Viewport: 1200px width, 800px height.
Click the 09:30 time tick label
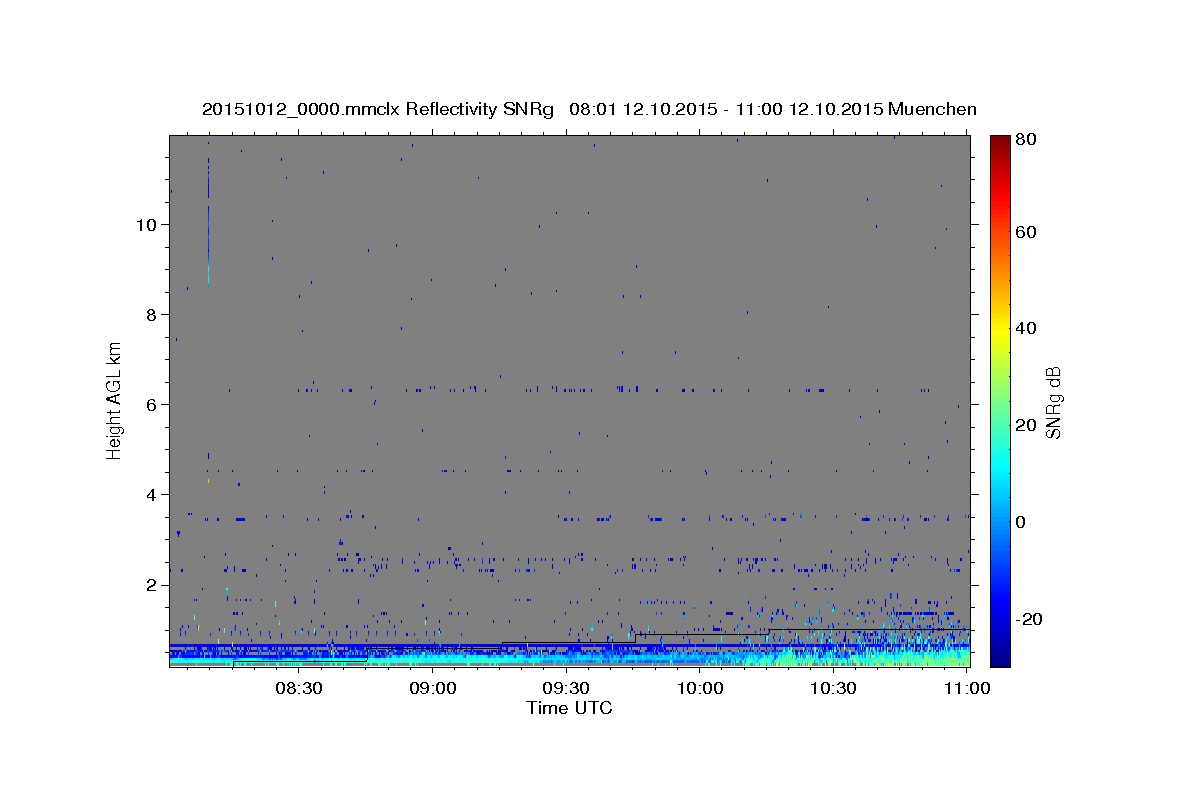pos(566,688)
